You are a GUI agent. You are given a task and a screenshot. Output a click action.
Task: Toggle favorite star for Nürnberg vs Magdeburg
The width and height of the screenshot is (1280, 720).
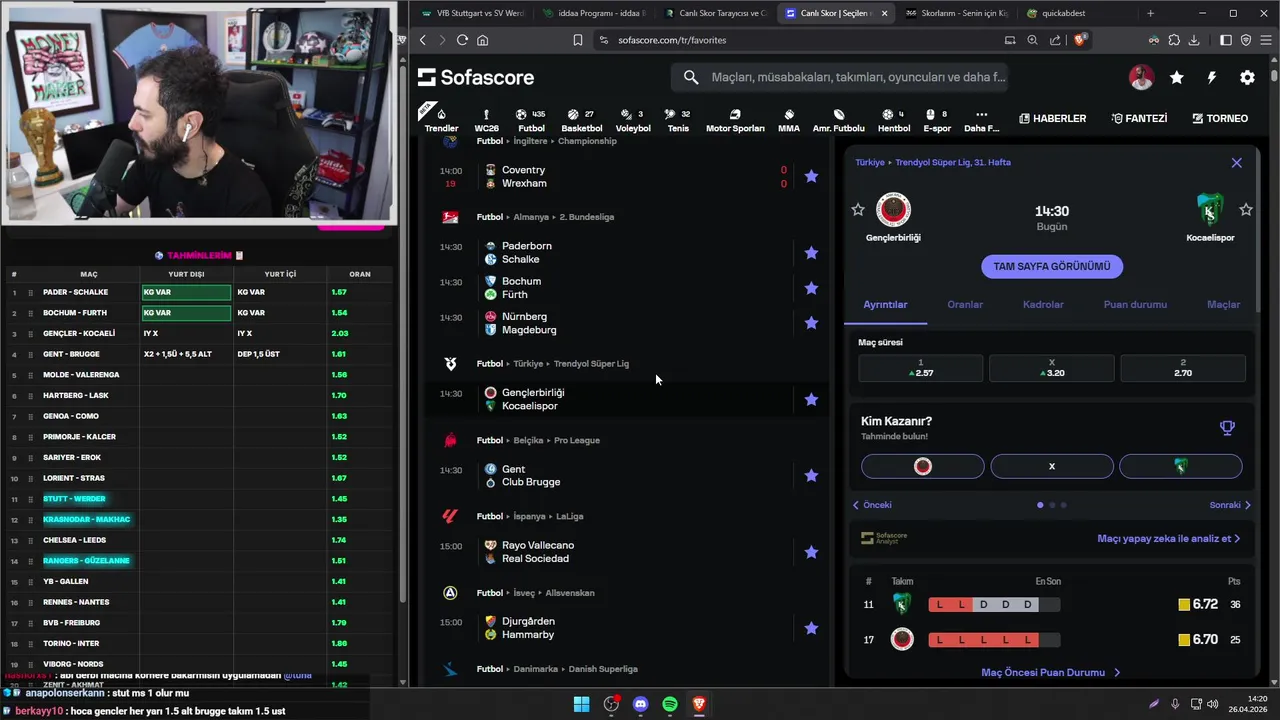click(x=811, y=323)
